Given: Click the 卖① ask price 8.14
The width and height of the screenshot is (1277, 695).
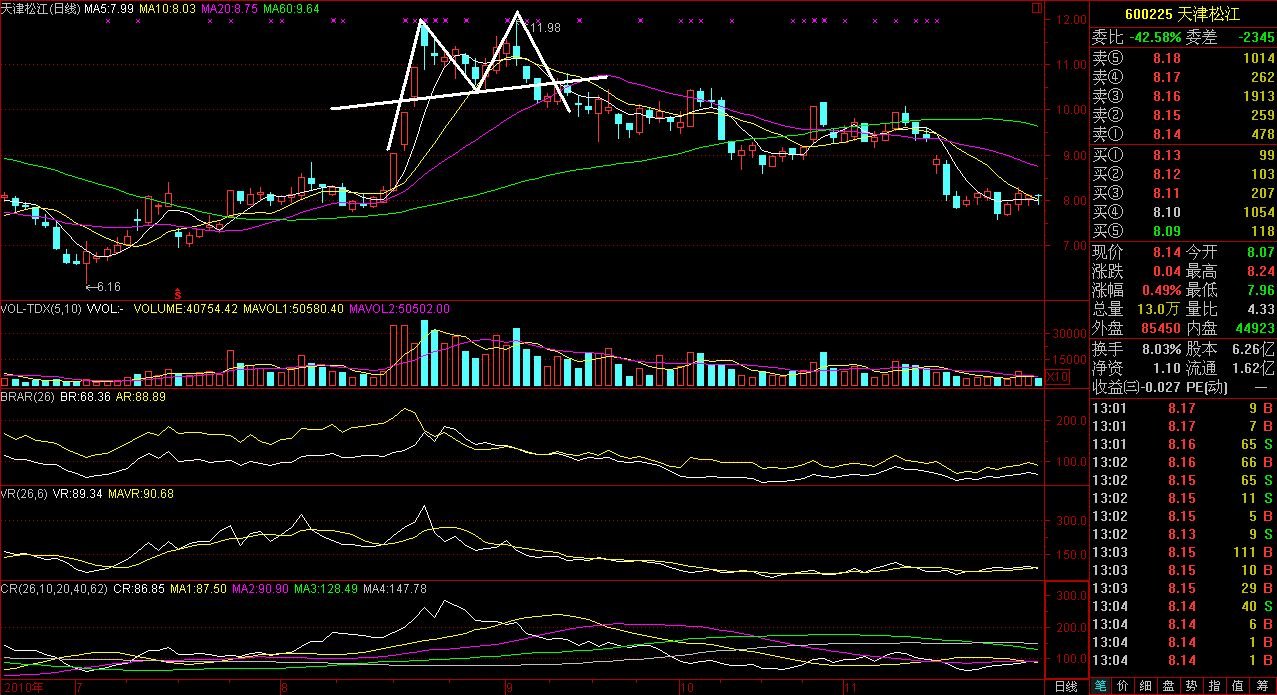Looking at the screenshot, I should [1166, 134].
